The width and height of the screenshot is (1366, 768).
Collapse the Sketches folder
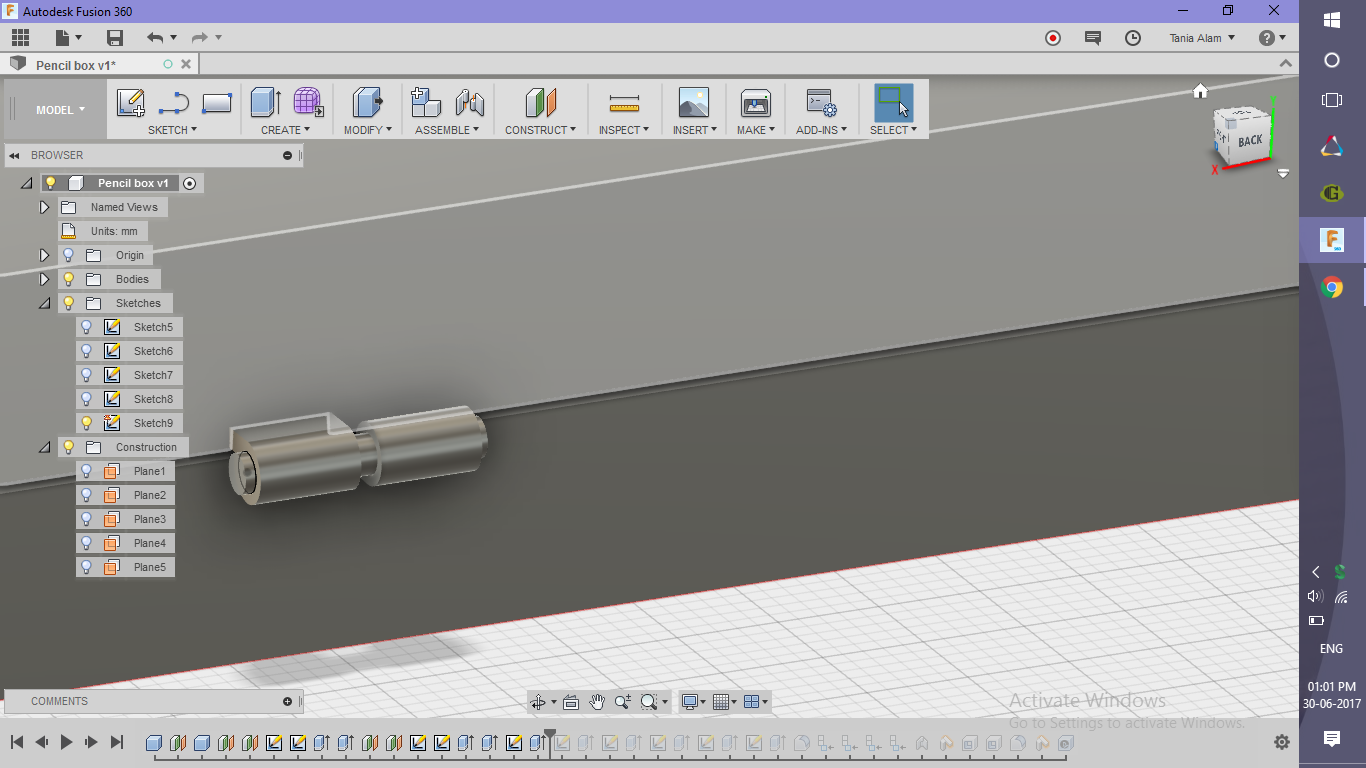pyautogui.click(x=44, y=303)
